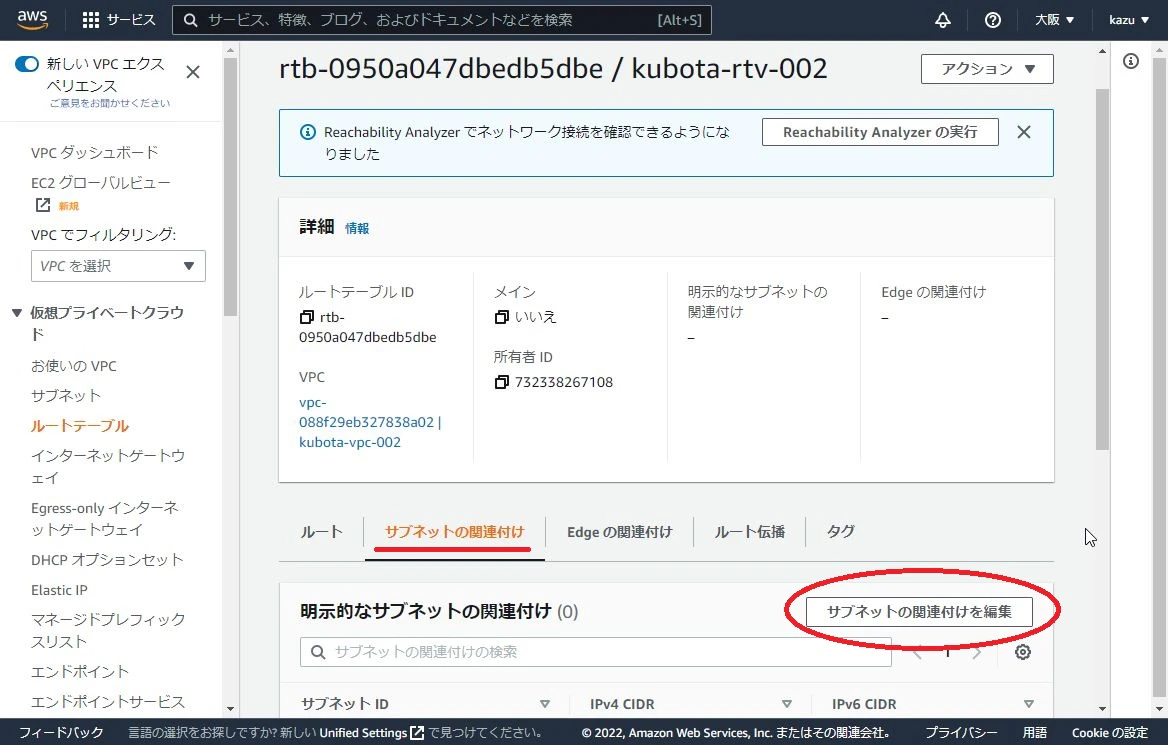The image size is (1168, 745).
Task: Open VPC ダッシュボード in sidebar
Action: (x=95, y=153)
